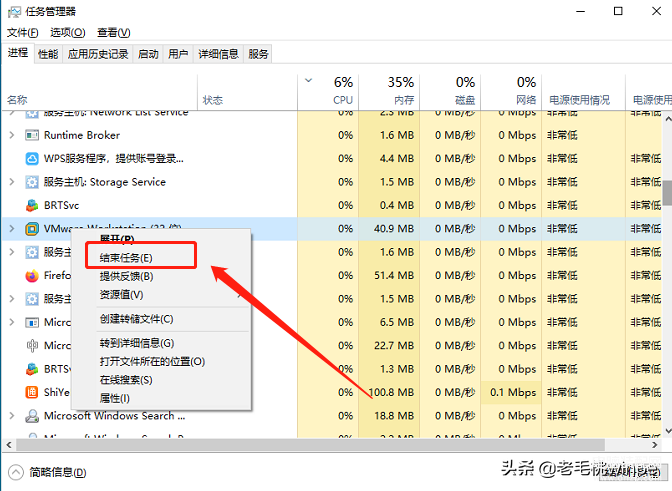Click the service host gear icon in the 1.5 MB row below Firefox
The height and width of the screenshot is (491, 672).
[32, 299]
